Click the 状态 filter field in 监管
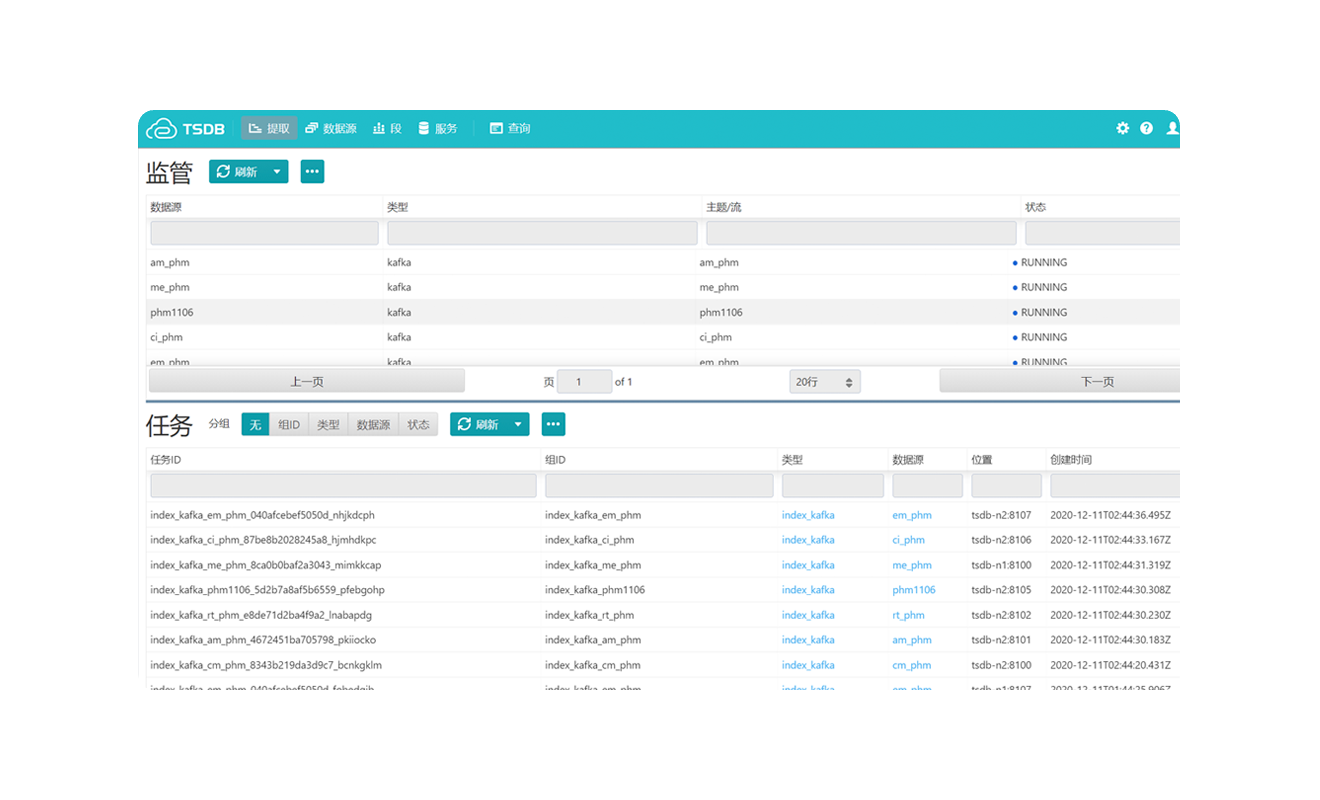Image resolution: width=1320 pixels, height=800 pixels. 1102,233
